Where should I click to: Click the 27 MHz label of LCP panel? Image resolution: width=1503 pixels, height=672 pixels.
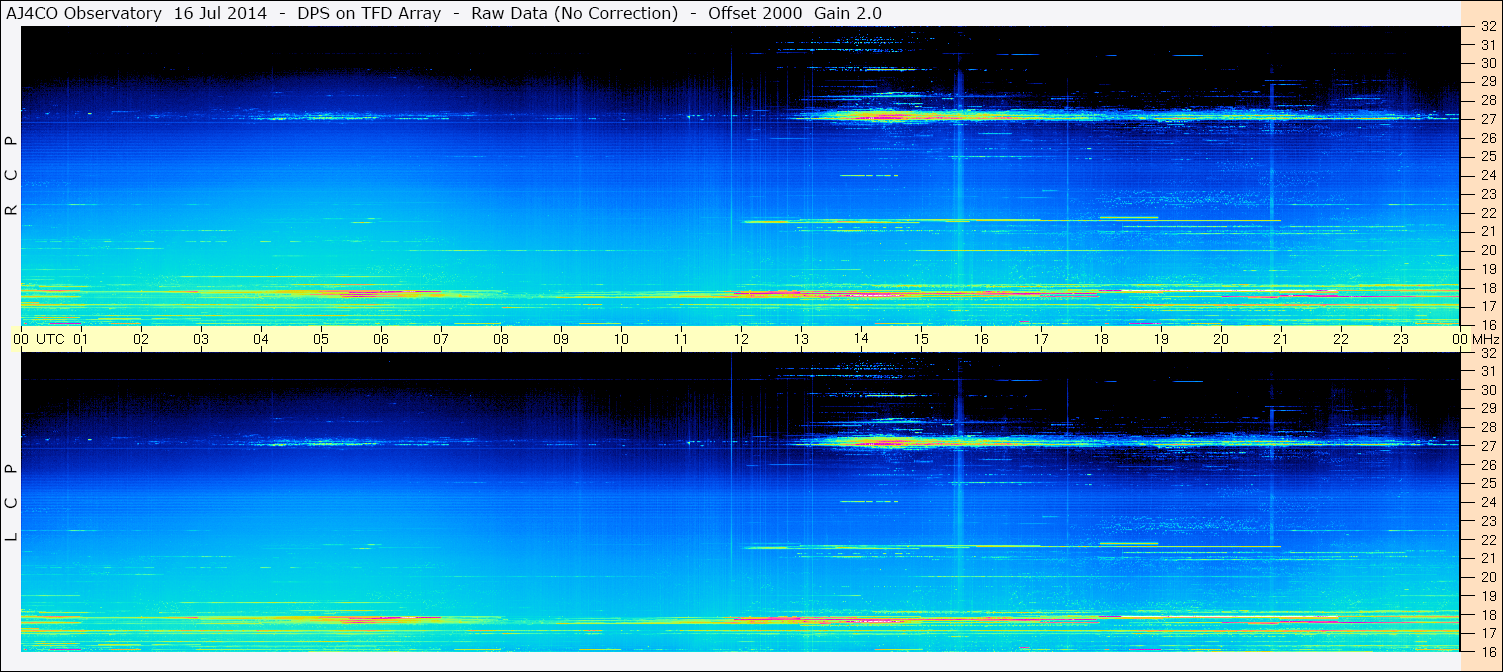[x=1488, y=446]
